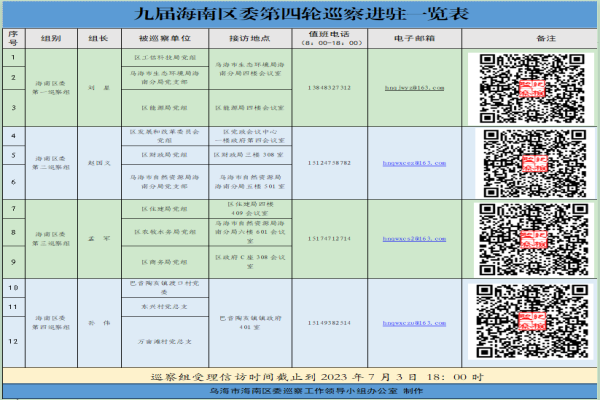Select the 电子邮箱 column header

pyautogui.click(x=414, y=38)
